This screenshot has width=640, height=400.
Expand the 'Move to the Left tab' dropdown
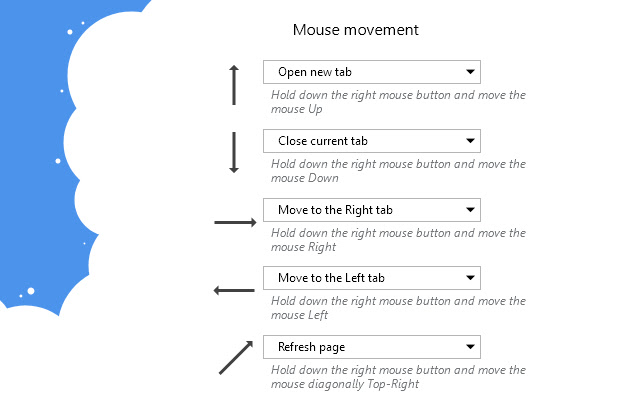point(371,278)
